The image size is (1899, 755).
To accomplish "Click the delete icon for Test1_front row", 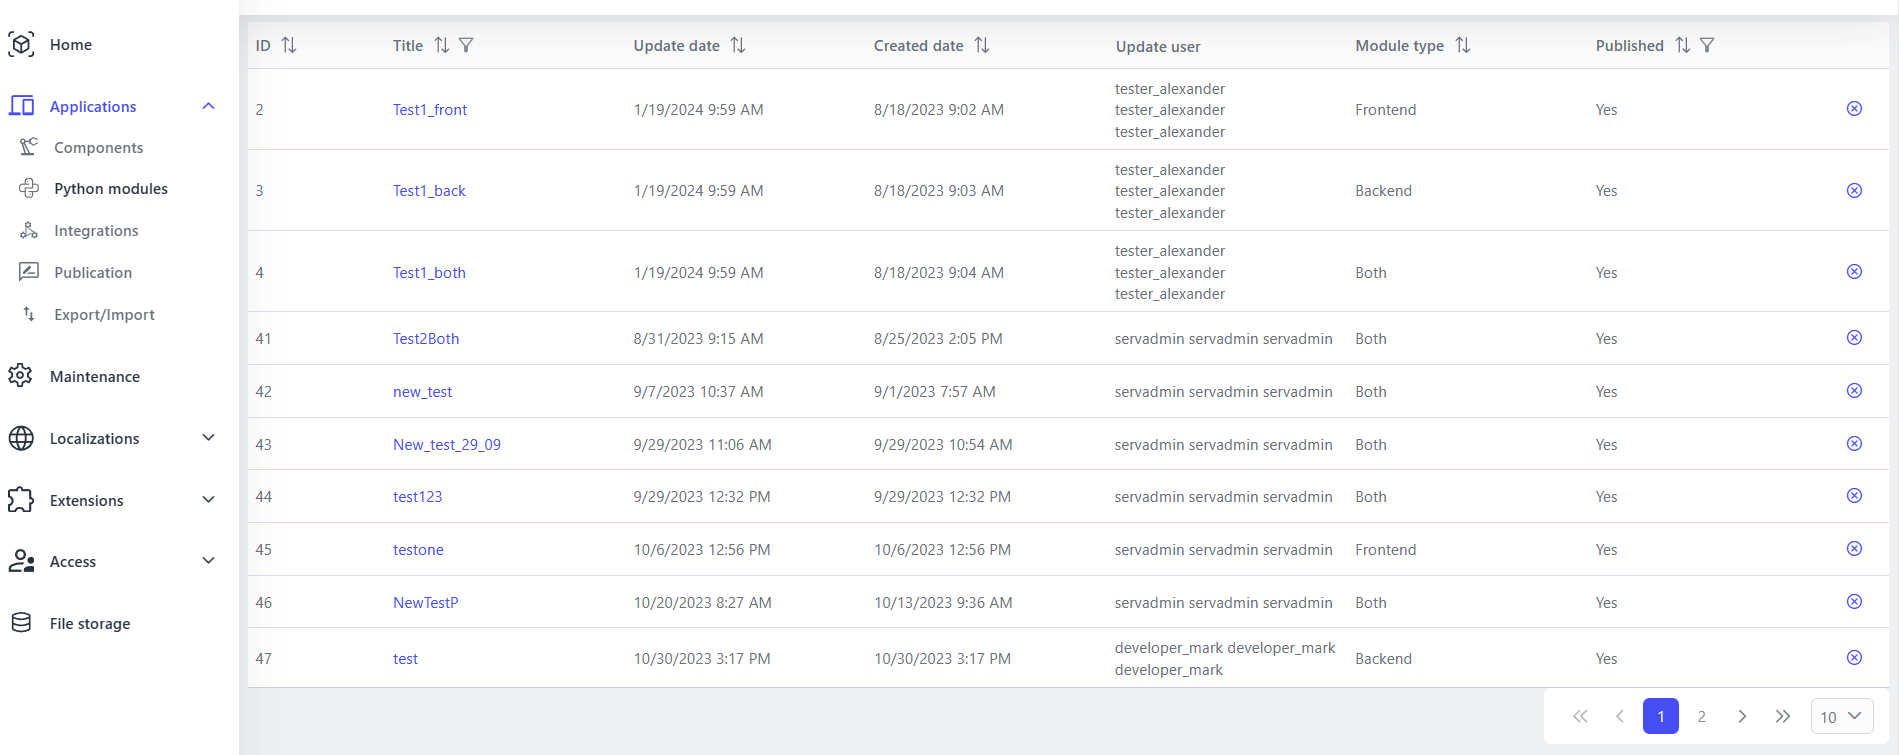I will tap(1854, 109).
